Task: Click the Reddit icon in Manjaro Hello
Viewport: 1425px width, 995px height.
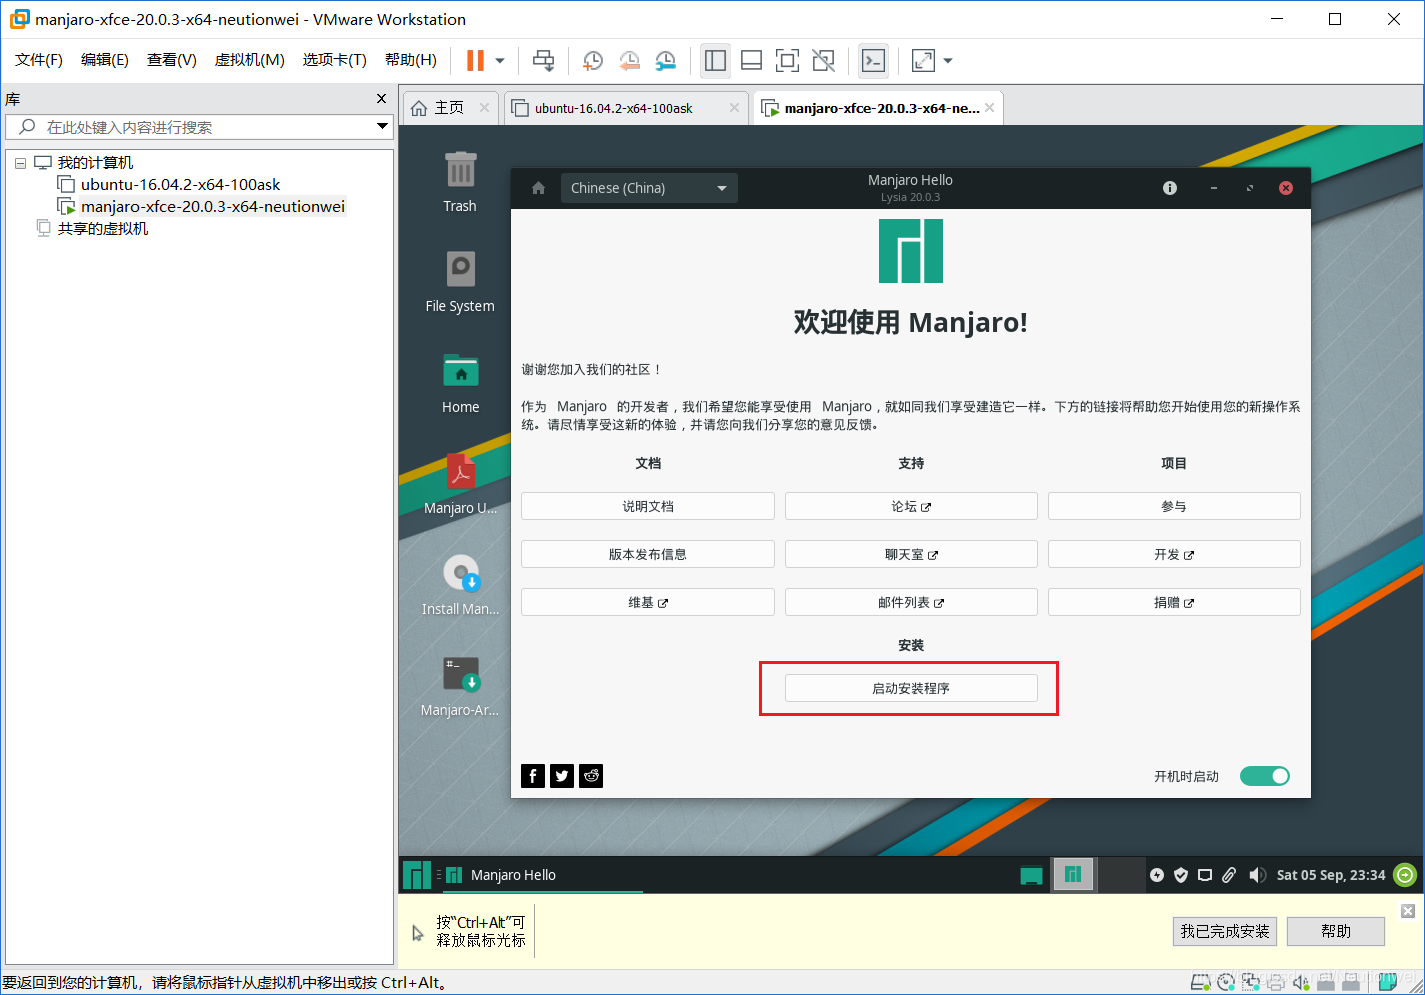Action: (x=591, y=776)
